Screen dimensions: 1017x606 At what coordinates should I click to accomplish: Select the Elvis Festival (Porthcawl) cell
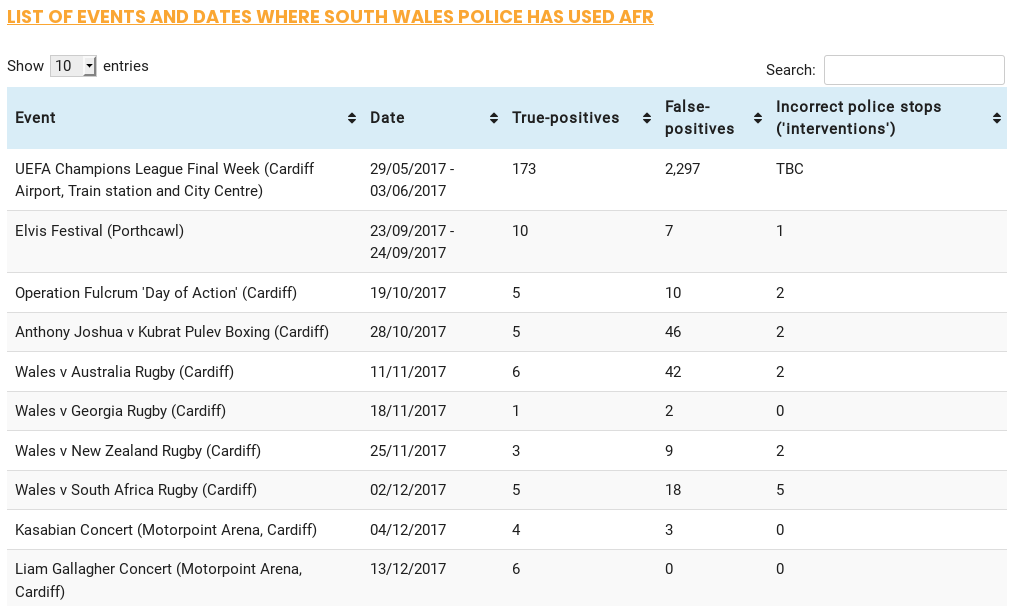pyautogui.click(x=185, y=241)
